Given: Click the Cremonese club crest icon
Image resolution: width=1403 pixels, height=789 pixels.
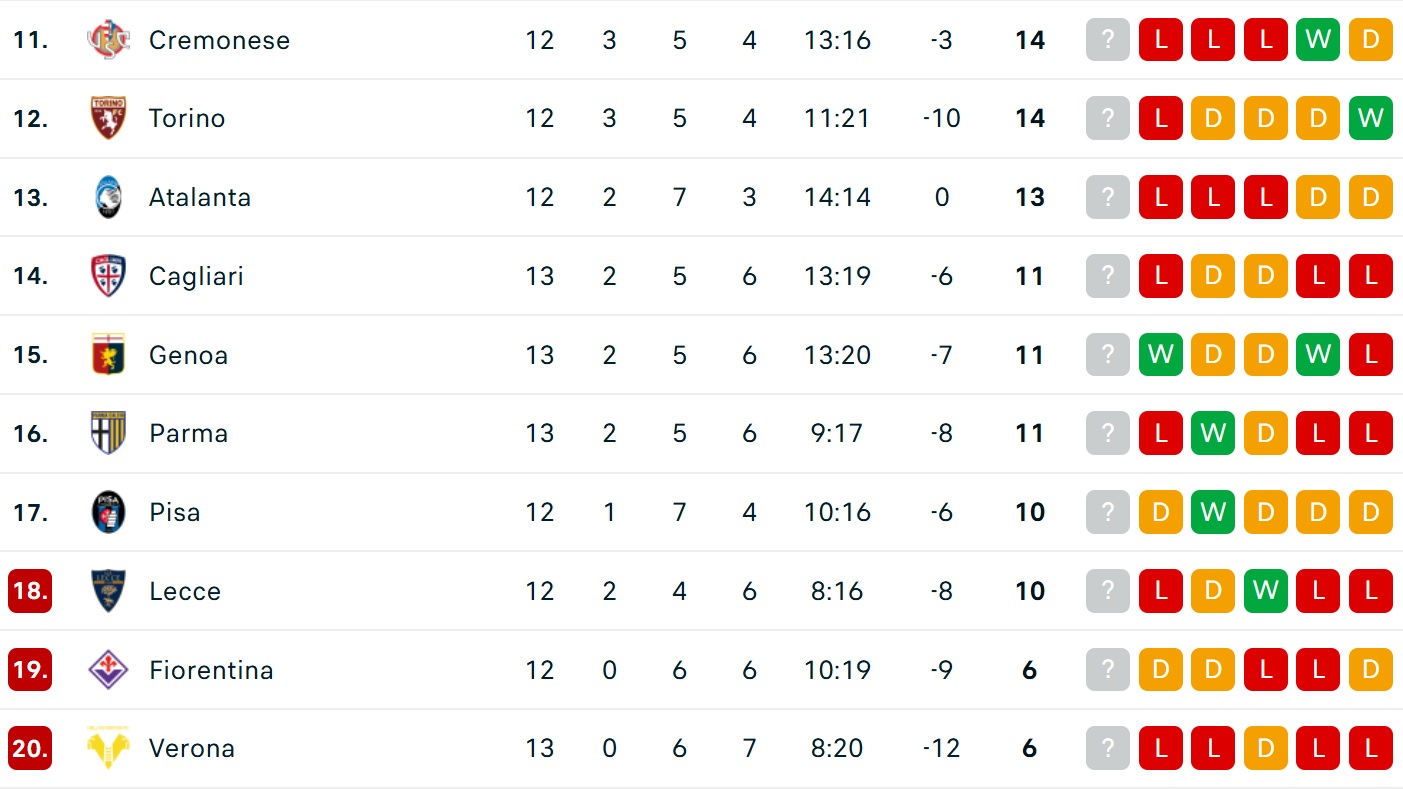Looking at the screenshot, I should point(108,40).
